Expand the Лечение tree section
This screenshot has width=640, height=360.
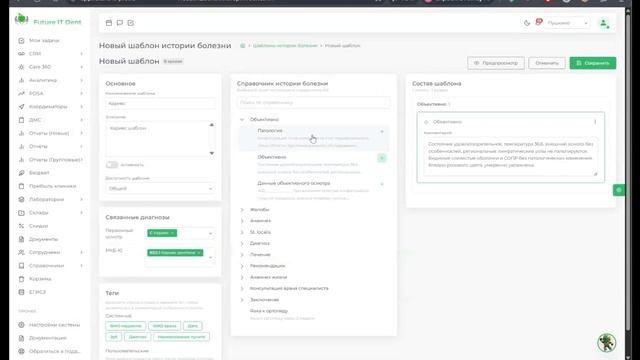point(242,255)
